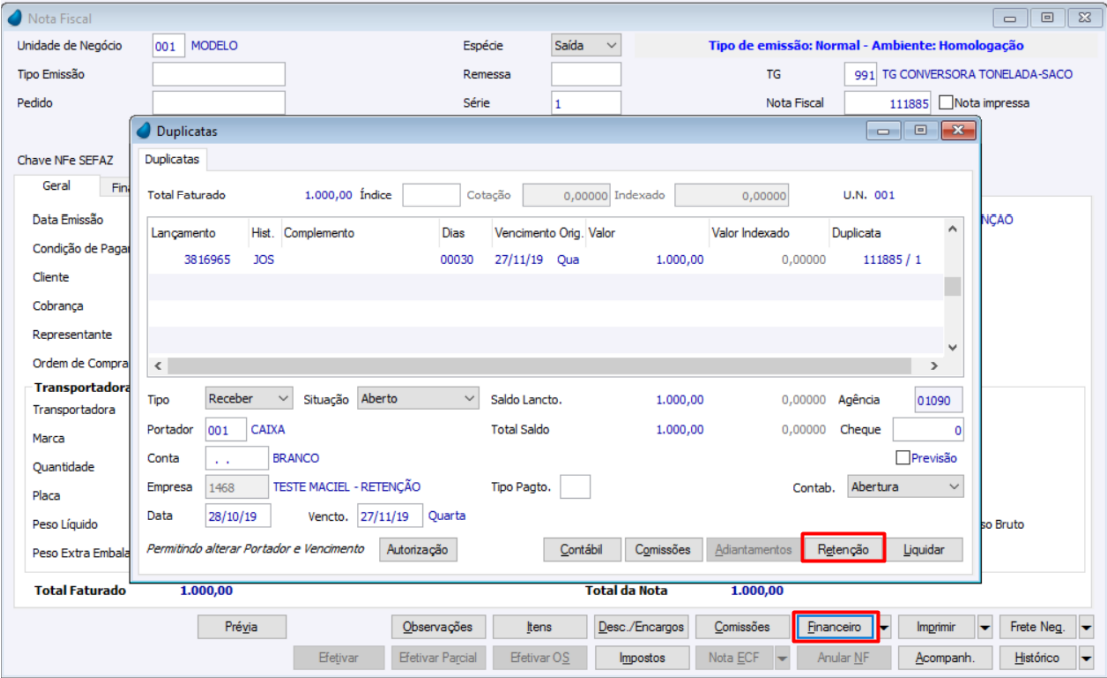
Task: Click the scroll left arrow in duplicatas list
Action: tap(158, 366)
